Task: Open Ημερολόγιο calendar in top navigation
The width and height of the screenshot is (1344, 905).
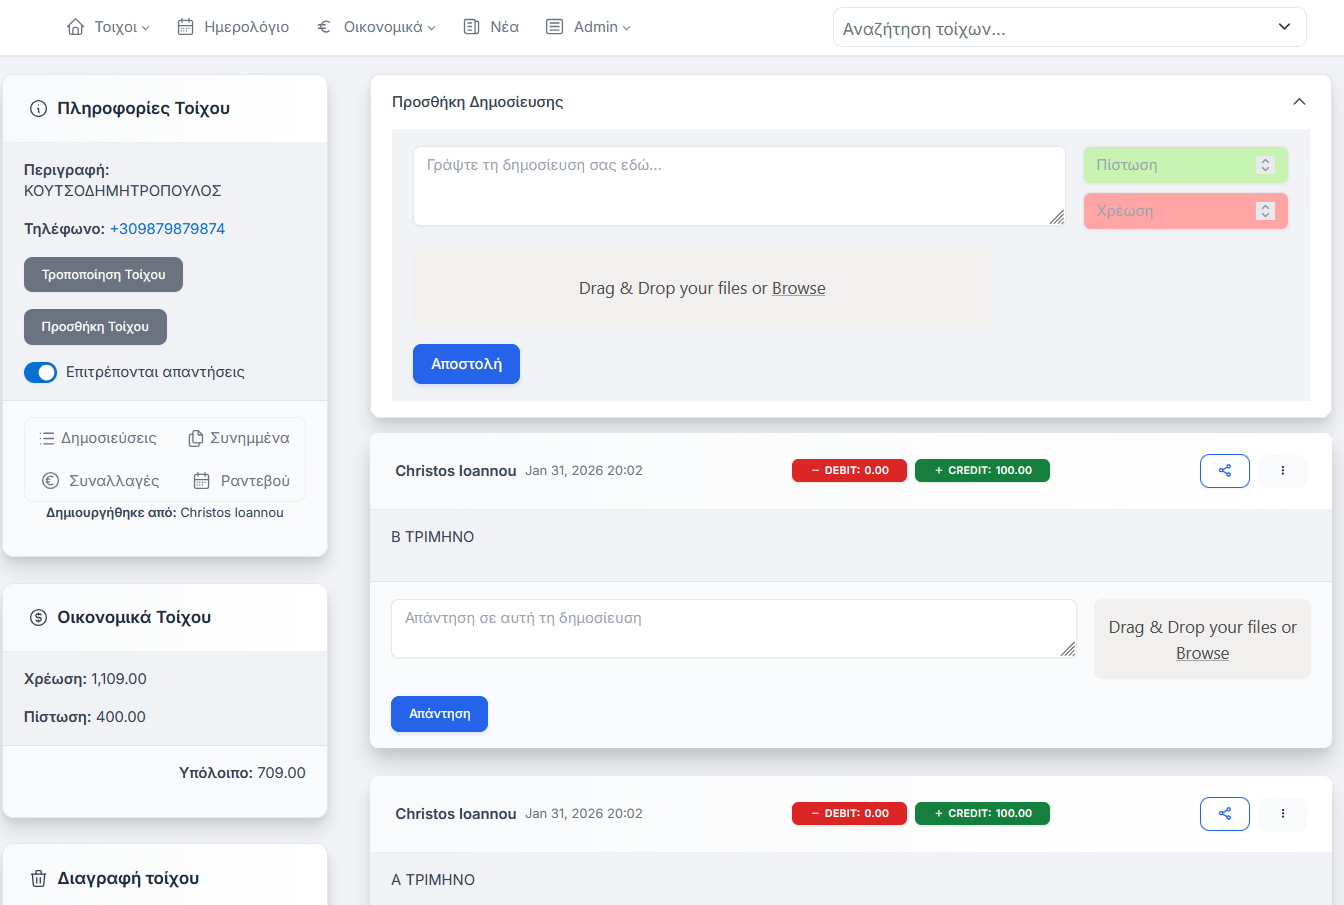Action: [233, 27]
